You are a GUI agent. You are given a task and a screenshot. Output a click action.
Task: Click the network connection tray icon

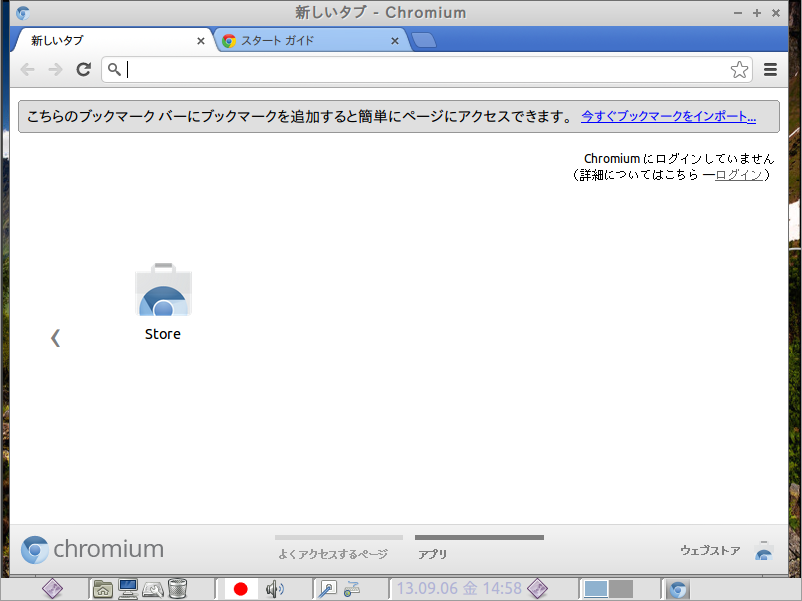352,589
